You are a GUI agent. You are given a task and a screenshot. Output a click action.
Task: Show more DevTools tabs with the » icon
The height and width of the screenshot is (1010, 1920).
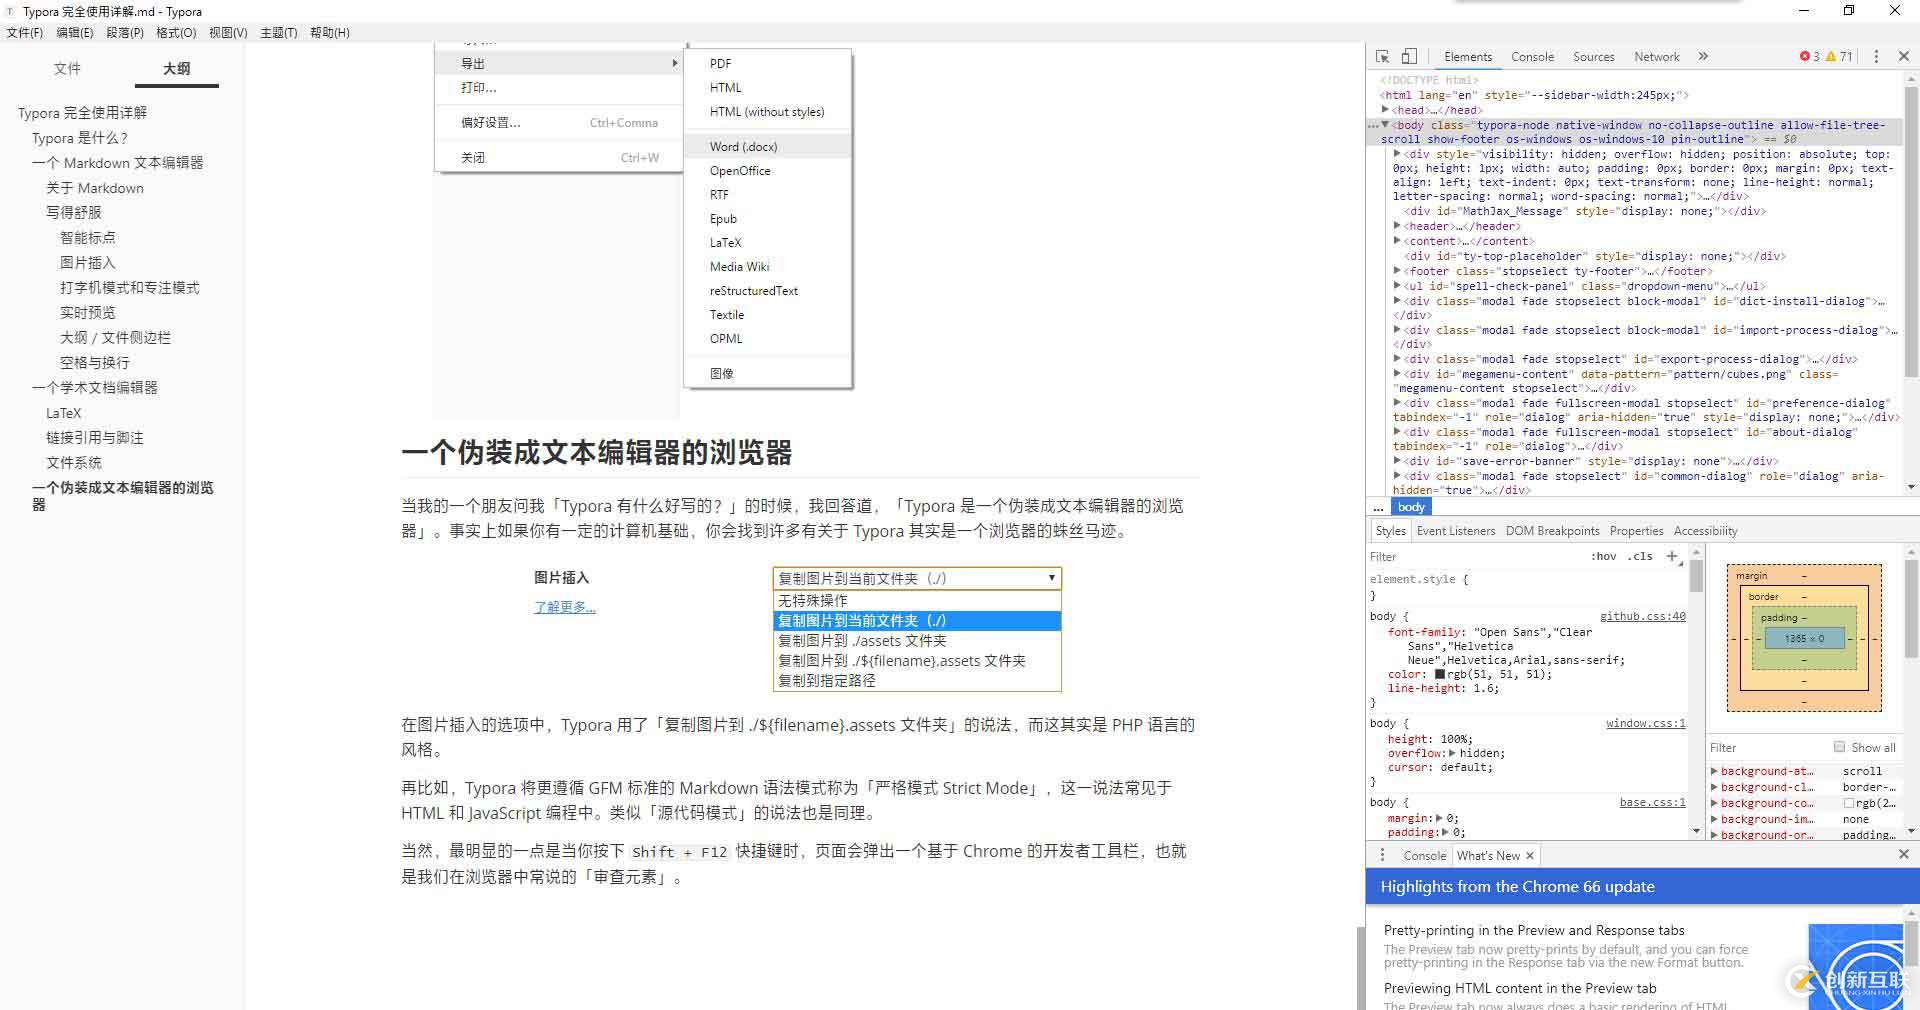[x=1703, y=57]
